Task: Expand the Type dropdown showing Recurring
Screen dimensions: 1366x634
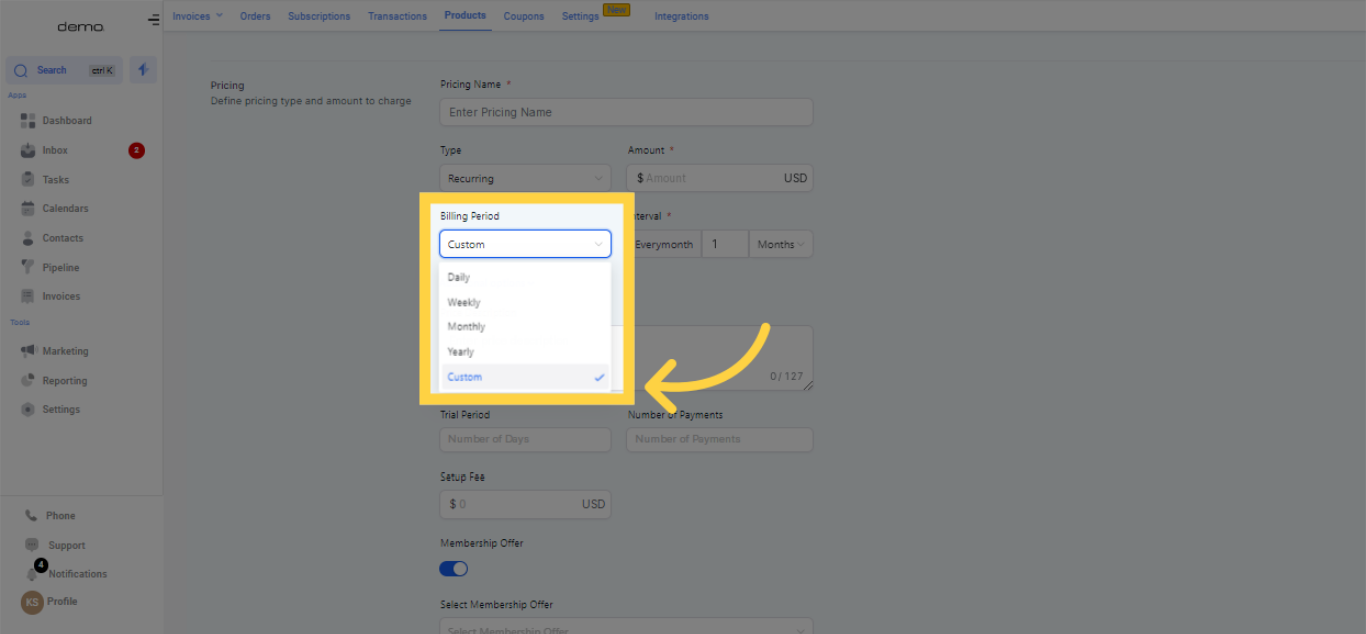Action: click(525, 179)
